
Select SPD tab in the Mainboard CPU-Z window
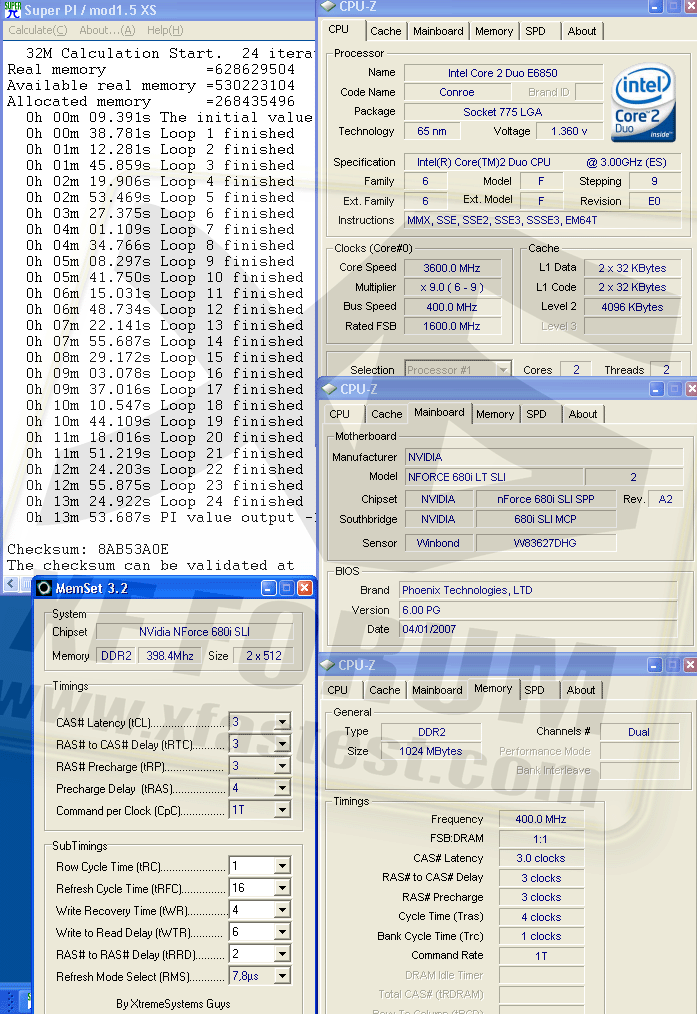pyautogui.click(x=536, y=414)
